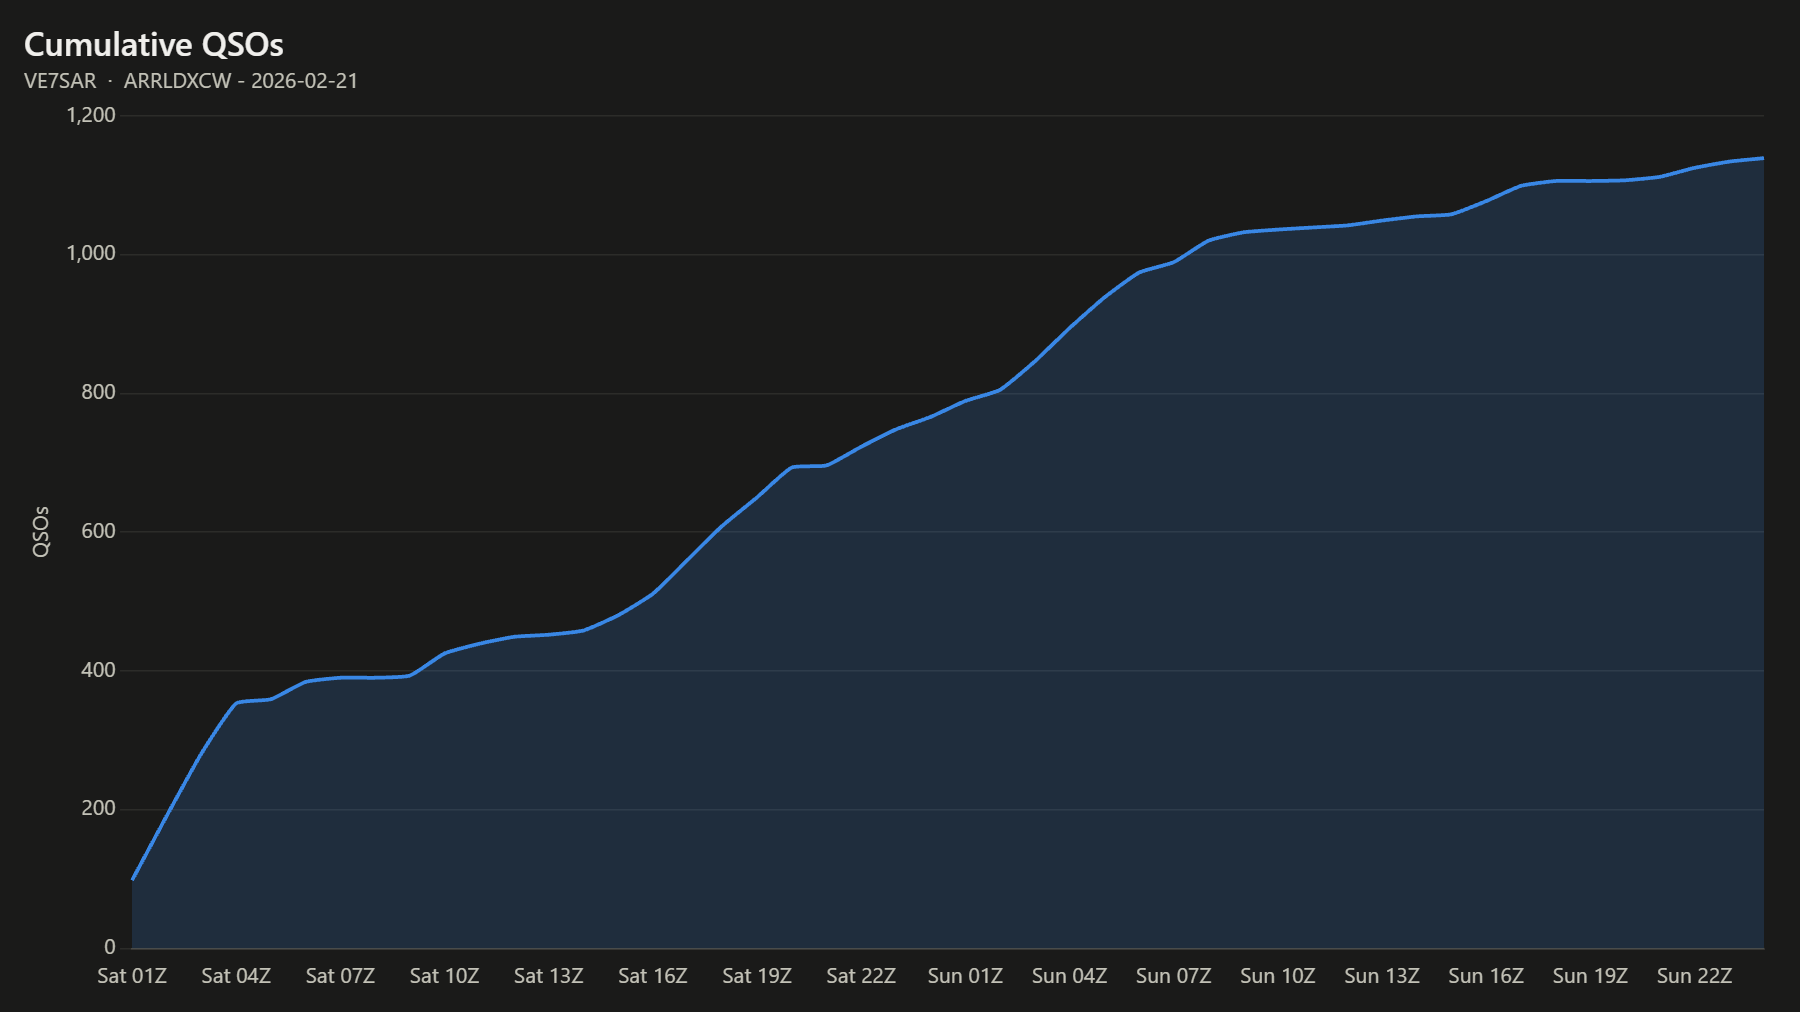Click the Sun 10Z x-axis label
The width and height of the screenshot is (1800, 1012).
[1278, 976]
